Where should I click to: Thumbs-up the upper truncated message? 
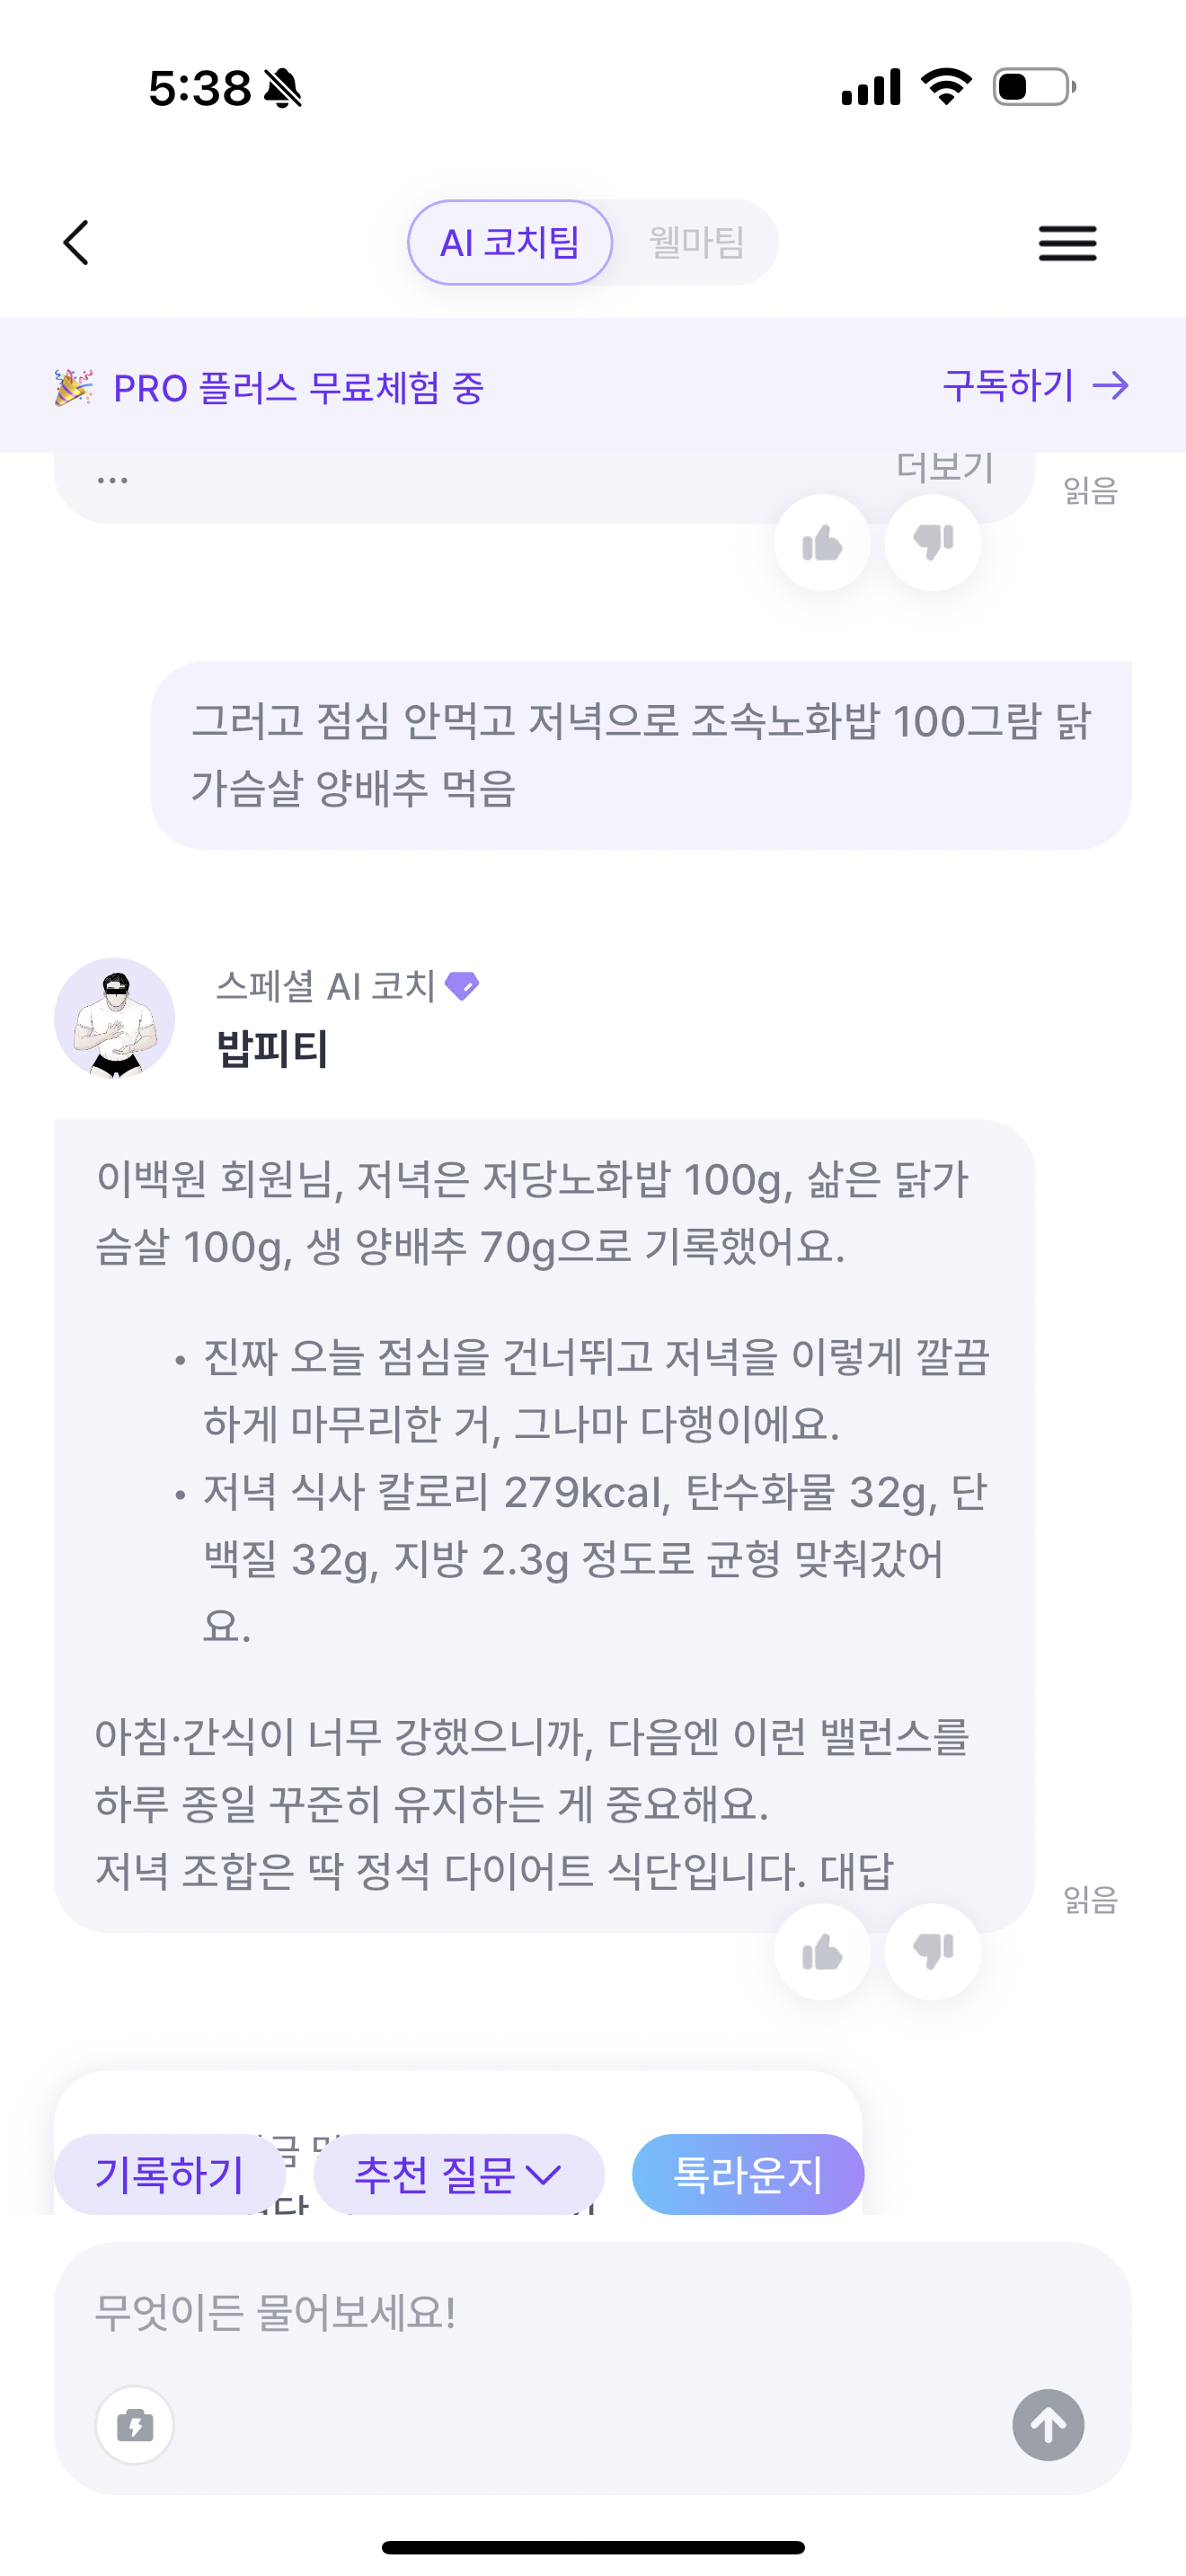[822, 543]
